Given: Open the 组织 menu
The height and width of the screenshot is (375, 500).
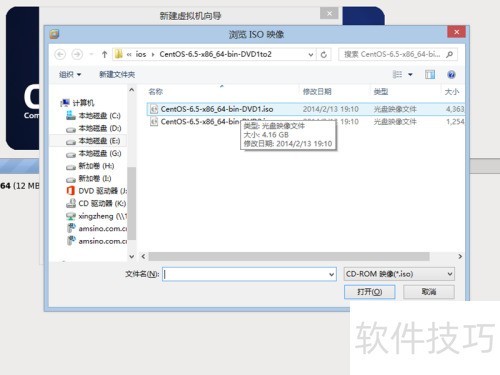Looking at the screenshot, I should click(x=70, y=74).
